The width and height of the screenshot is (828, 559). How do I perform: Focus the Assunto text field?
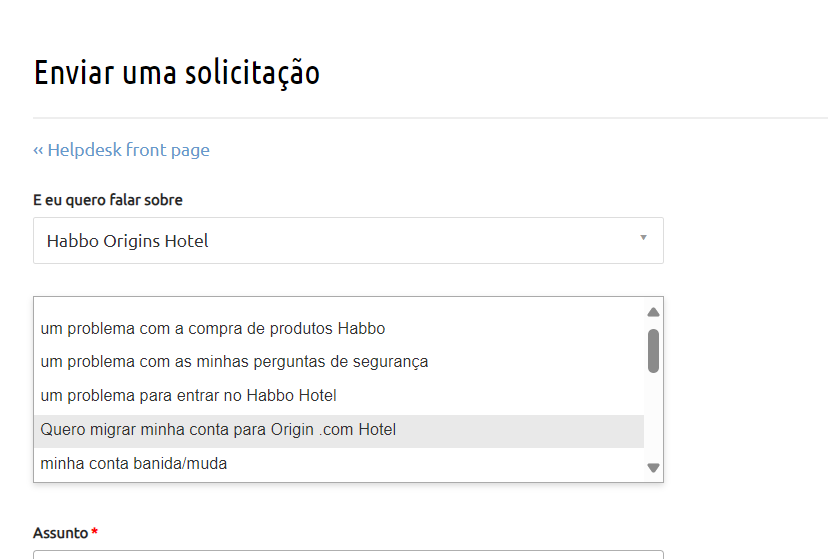[x=348, y=554]
